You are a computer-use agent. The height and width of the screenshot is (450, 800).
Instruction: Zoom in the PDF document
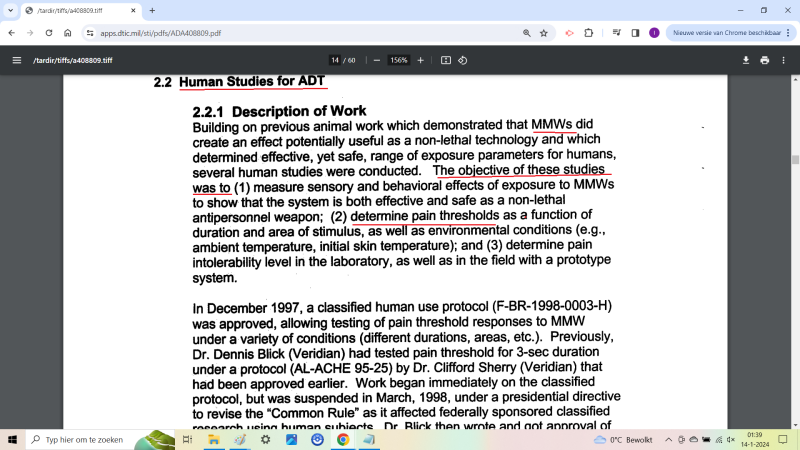(420, 60)
